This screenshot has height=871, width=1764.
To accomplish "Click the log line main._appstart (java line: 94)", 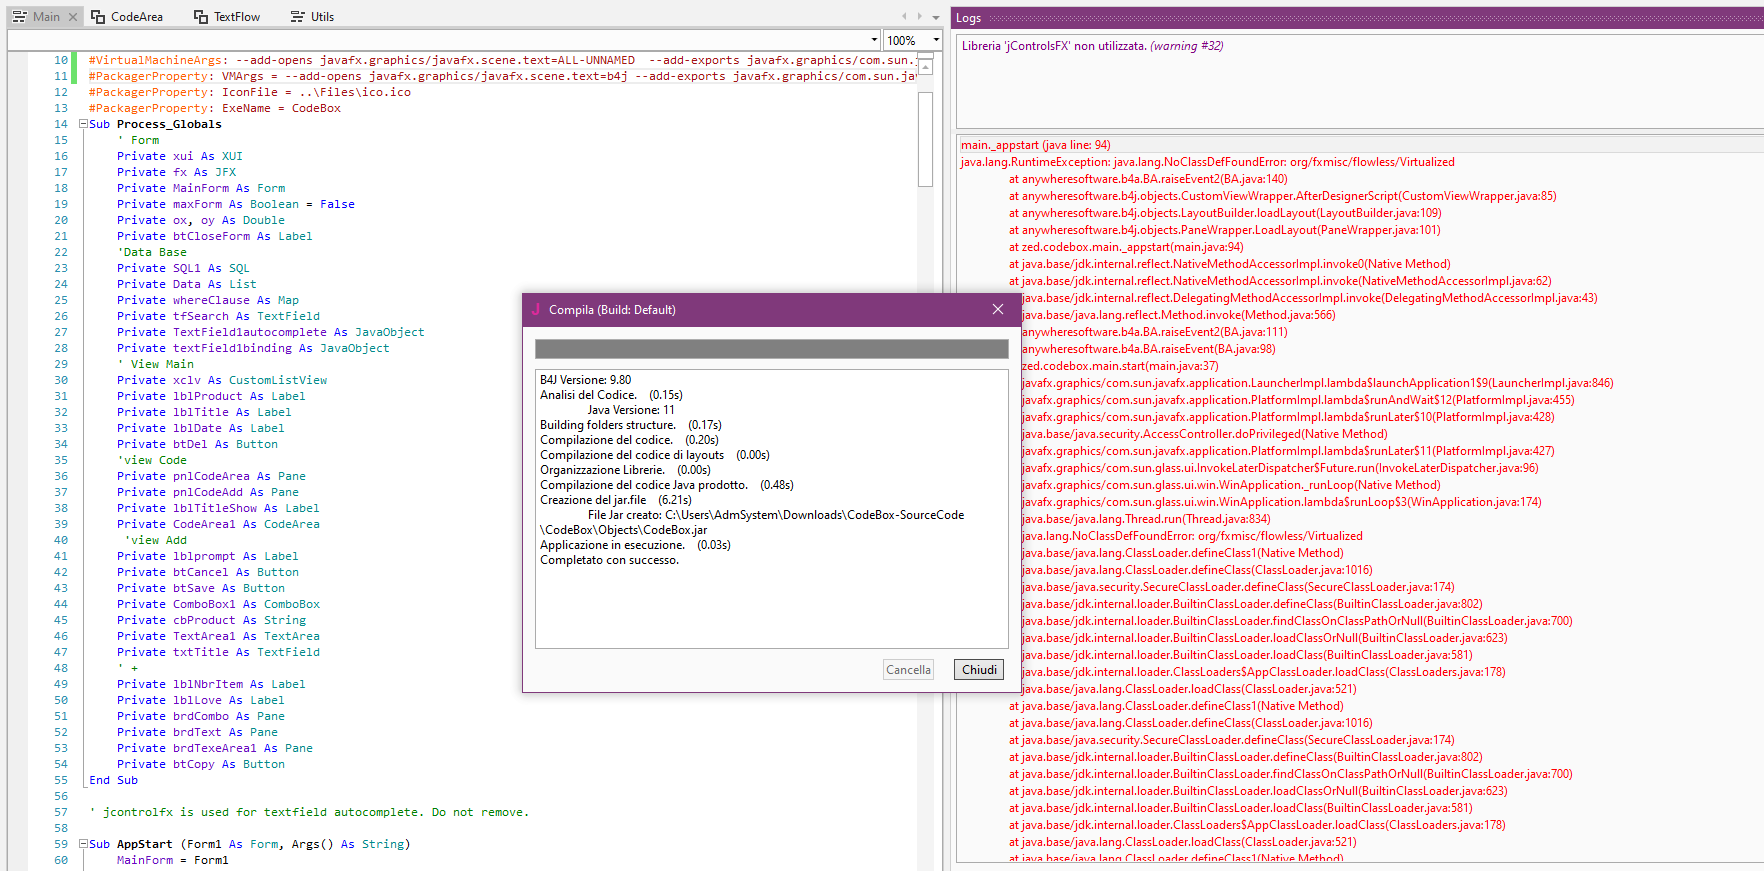I will pyautogui.click(x=1036, y=145).
